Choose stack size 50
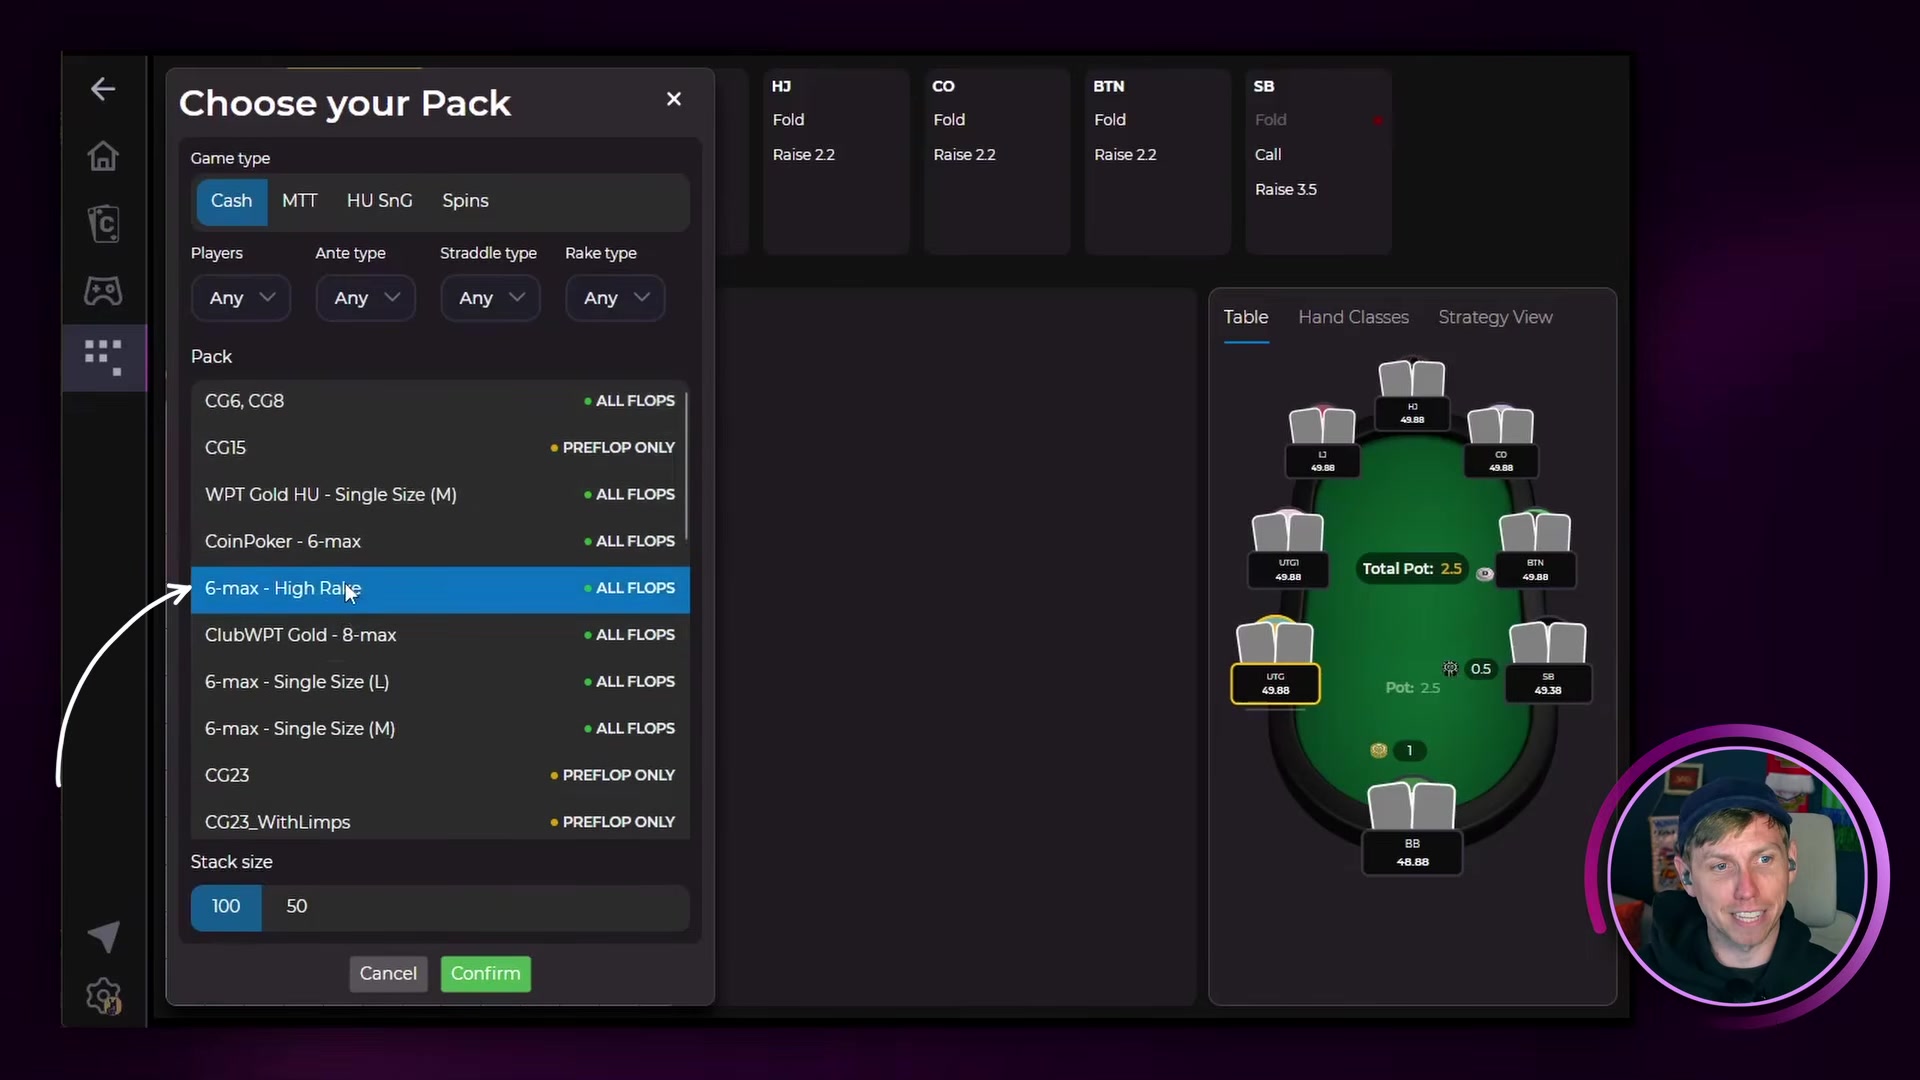The image size is (1920, 1080). pyautogui.click(x=297, y=907)
